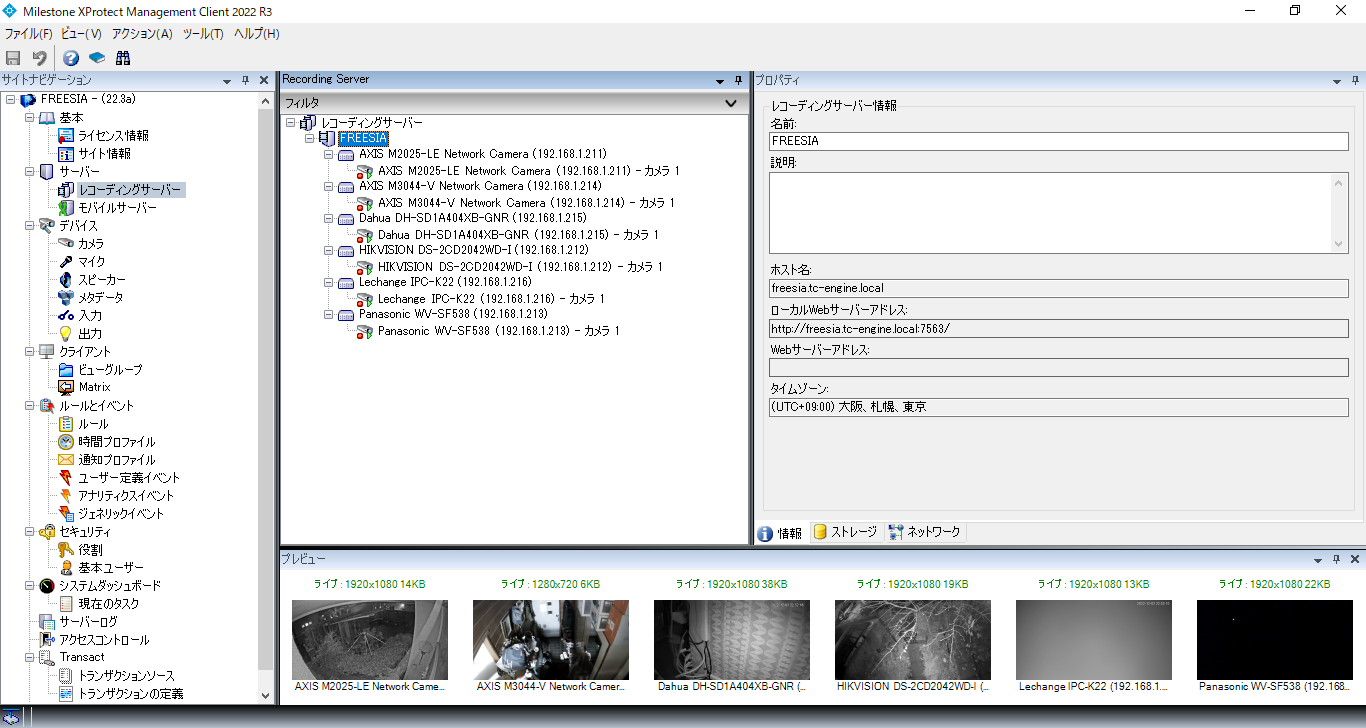
Task: Switch to the ストレージ tab
Action: 845,532
